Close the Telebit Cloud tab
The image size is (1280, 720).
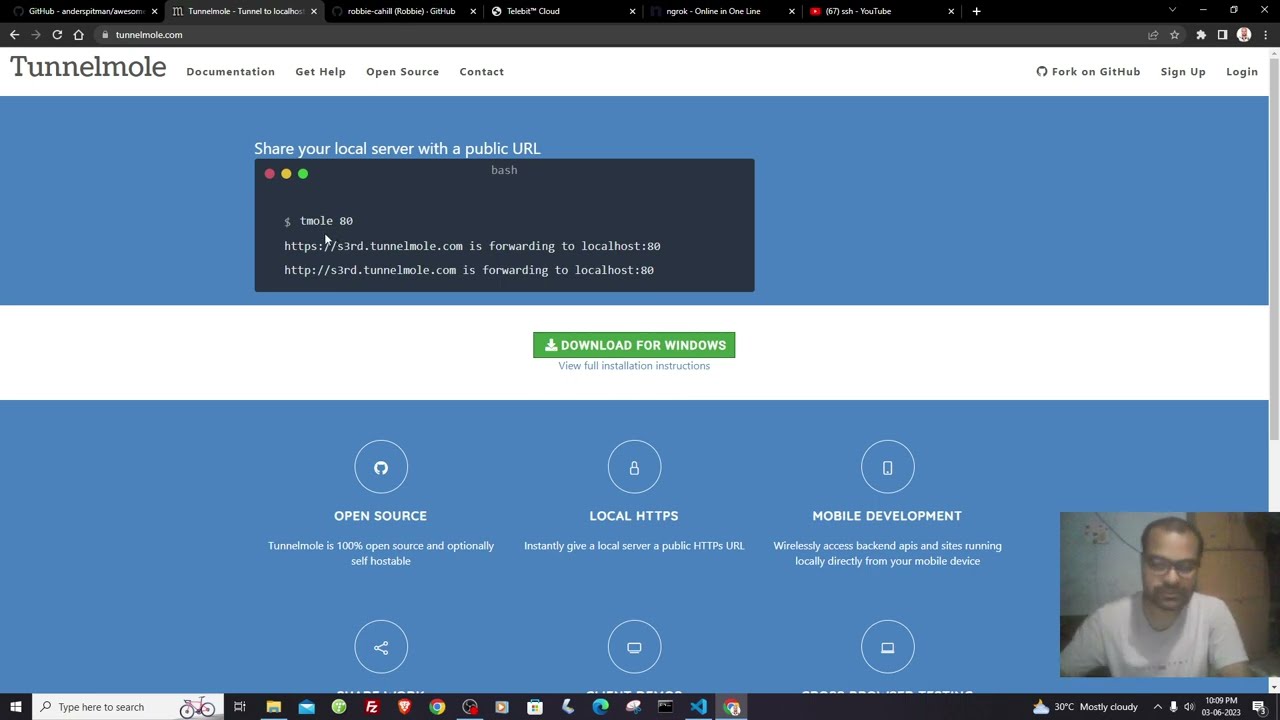tap(632, 11)
